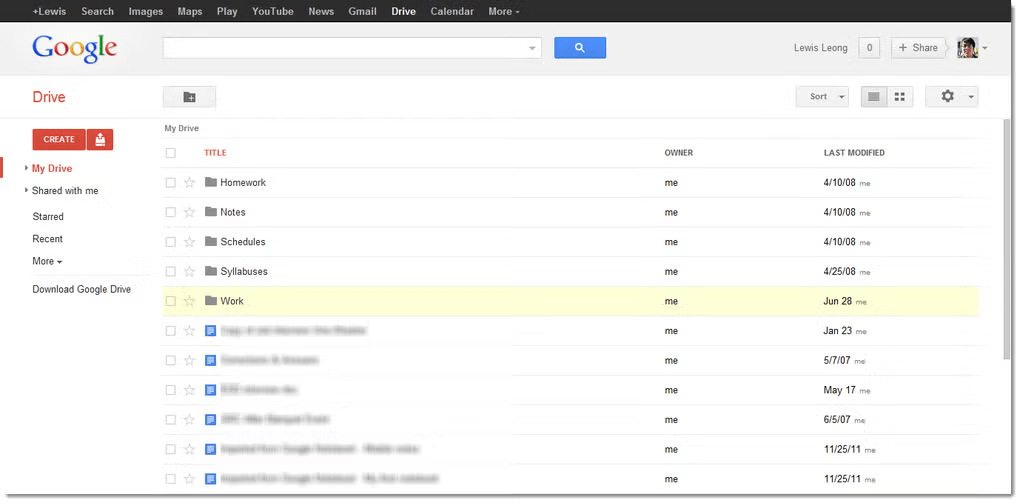Open Maps from the top bar
The width and height of the screenshot is (1020, 503).
(x=190, y=11)
